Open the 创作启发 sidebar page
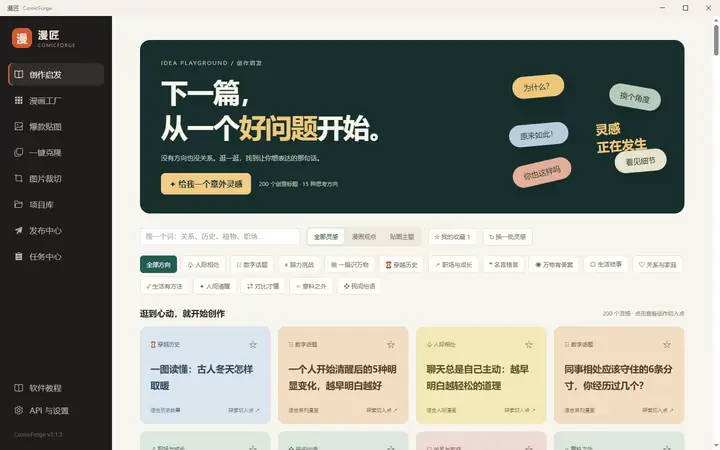720x450 pixels. 56,74
